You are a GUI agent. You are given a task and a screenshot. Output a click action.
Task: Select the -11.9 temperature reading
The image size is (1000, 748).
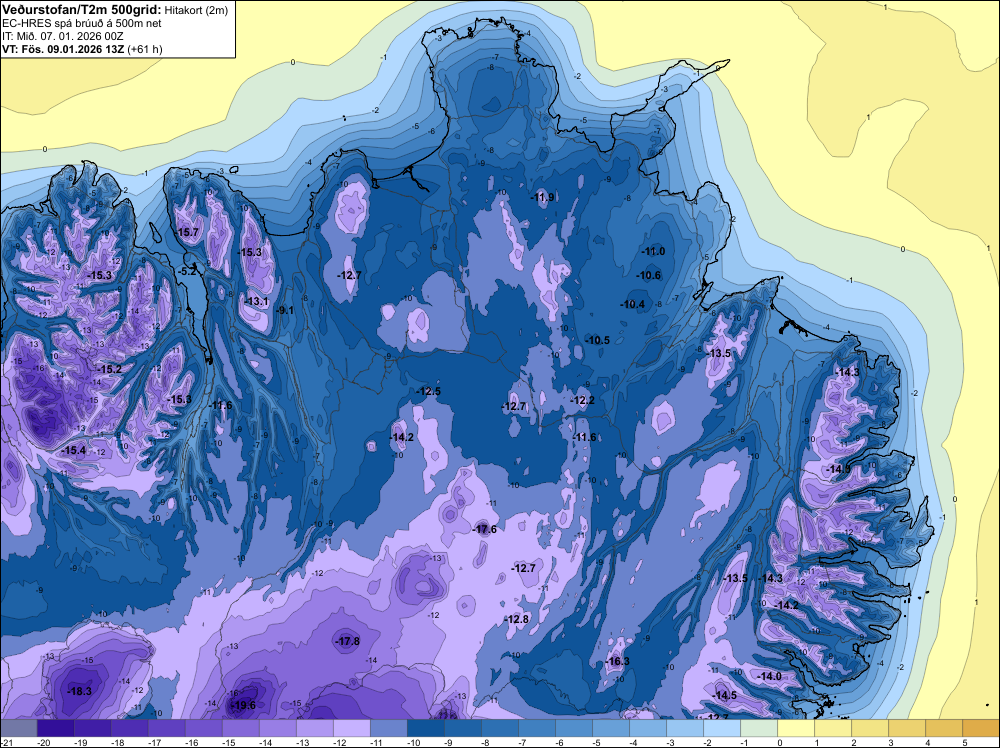tap(542, 197)
